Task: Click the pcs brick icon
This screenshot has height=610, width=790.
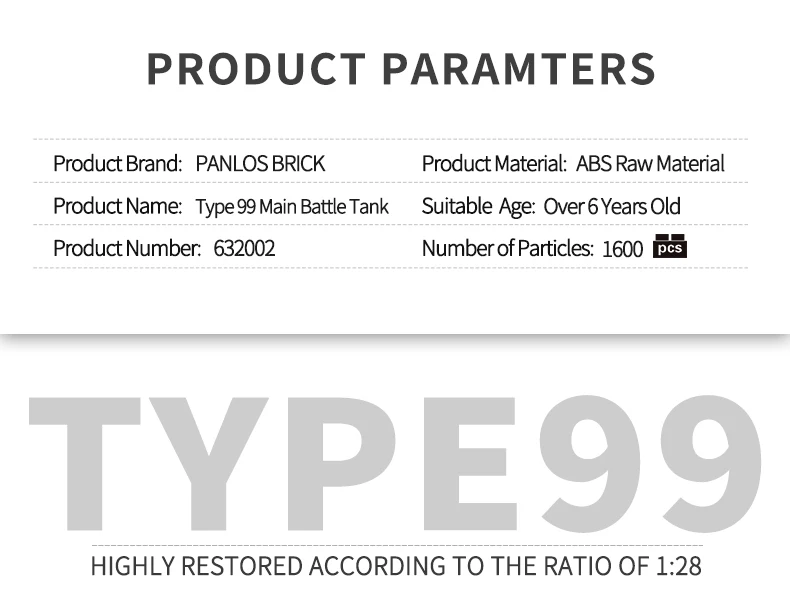Action: 669,246
